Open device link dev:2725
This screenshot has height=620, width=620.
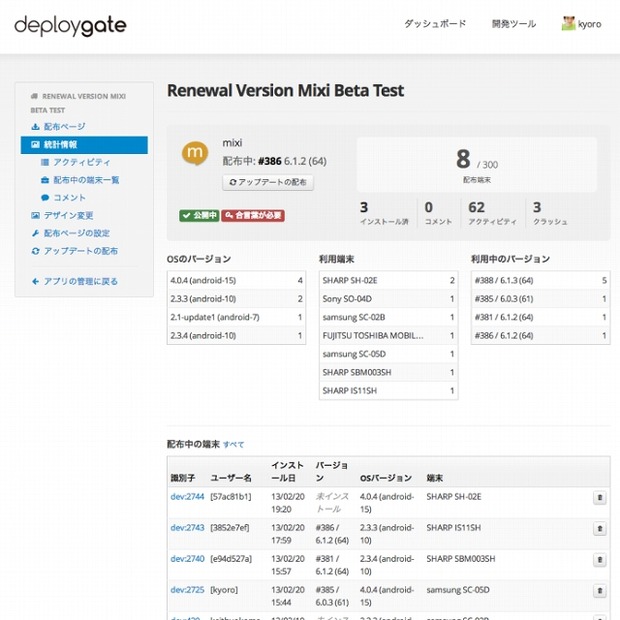coord(187,590)
